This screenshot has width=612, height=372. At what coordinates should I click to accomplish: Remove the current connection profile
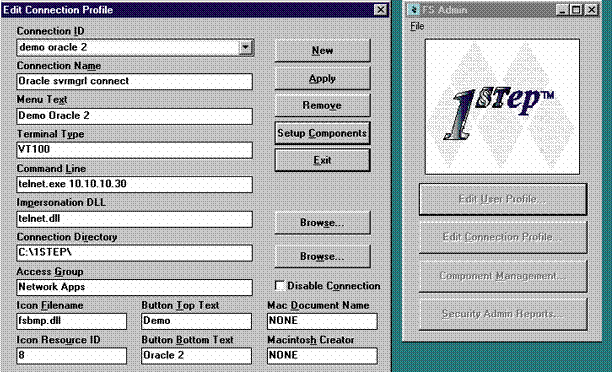pos(322,105)
